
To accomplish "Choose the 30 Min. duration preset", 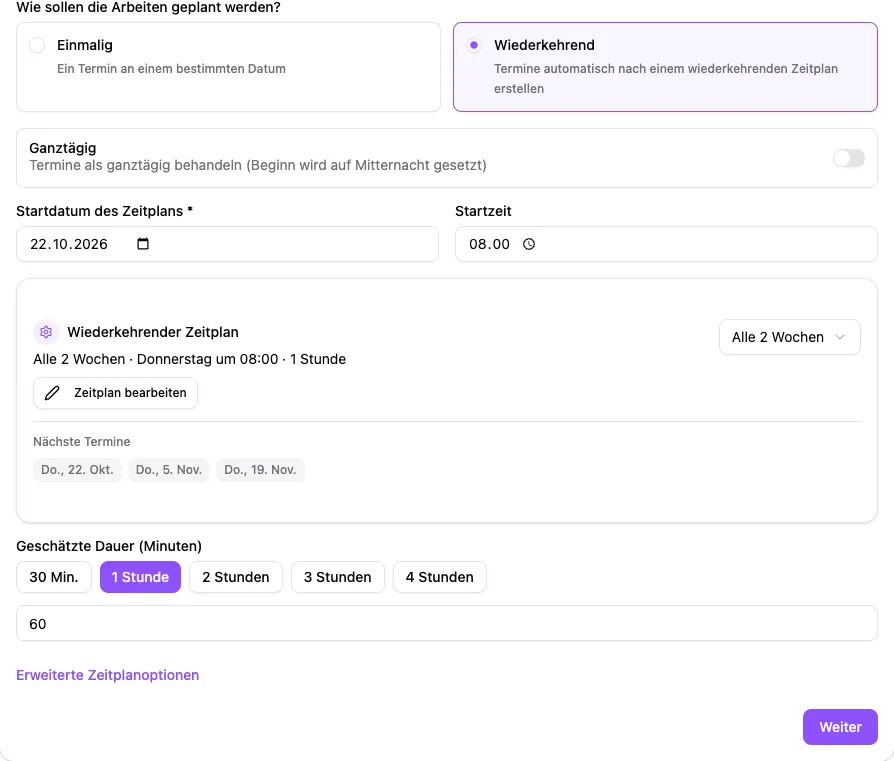I will 54,577.
